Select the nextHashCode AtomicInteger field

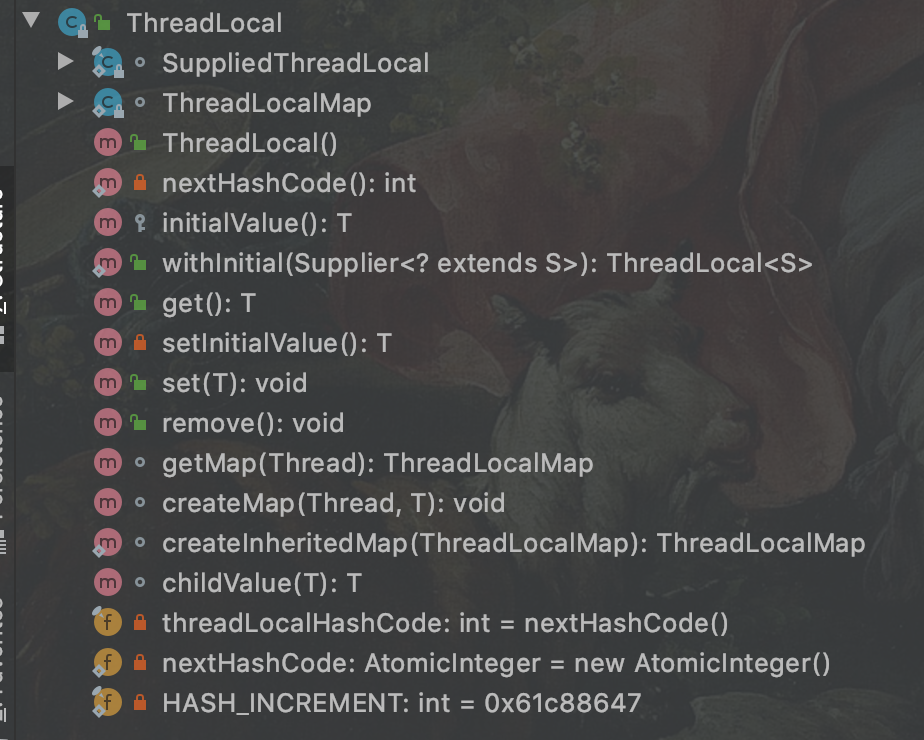[x=496, y=663]
